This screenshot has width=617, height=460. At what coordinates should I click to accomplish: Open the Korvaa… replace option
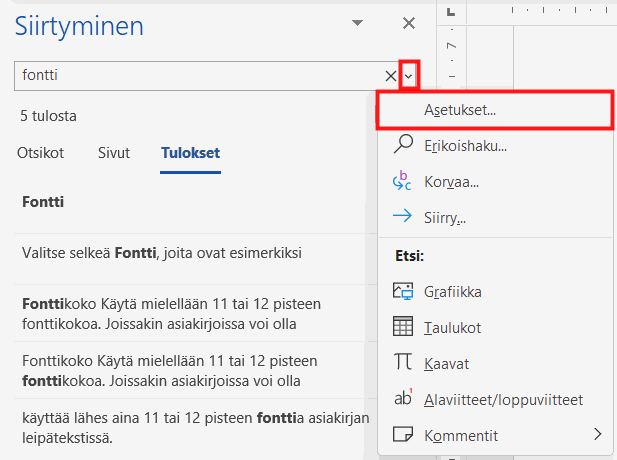(495, 182)
